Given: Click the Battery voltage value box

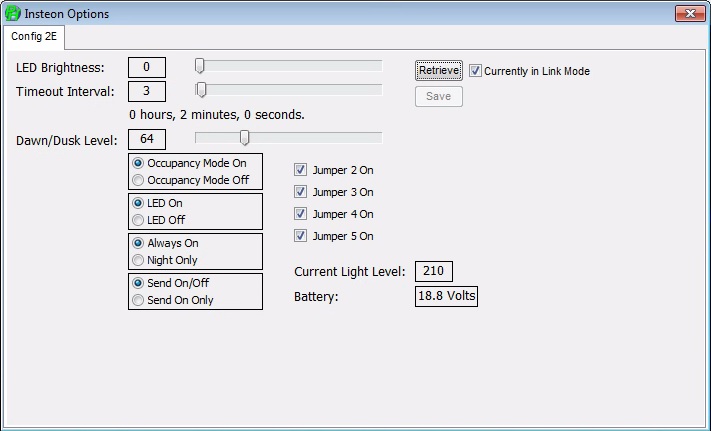Looking at the screenshot, I should (446, 296).
